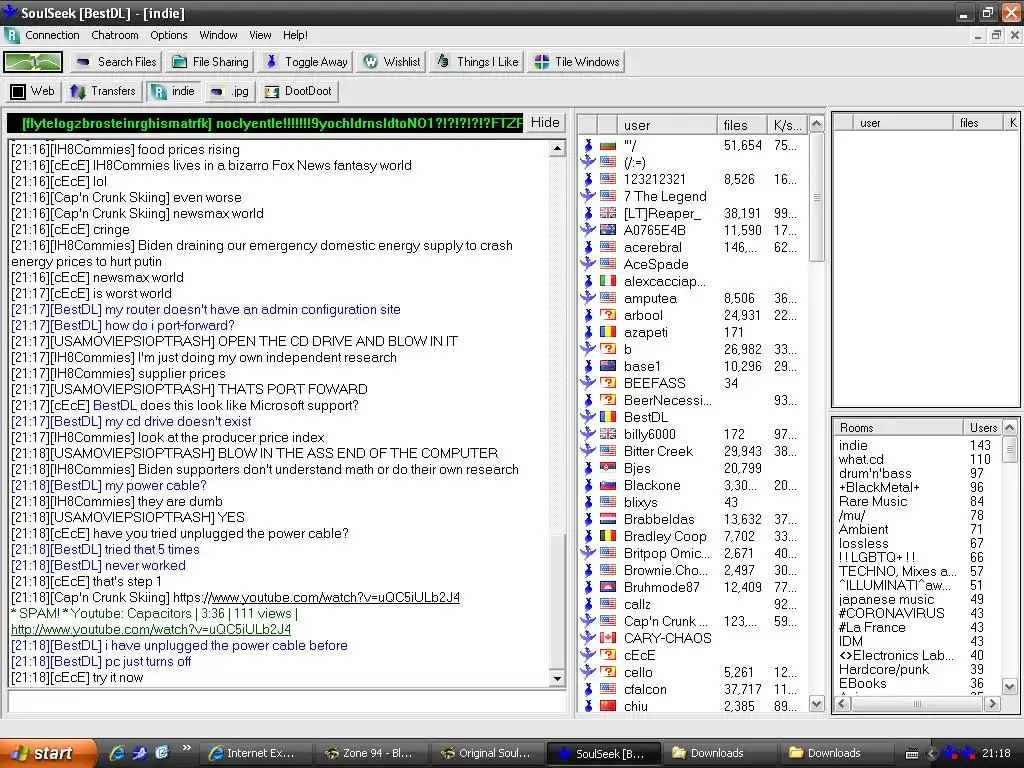Sort user list by K/s column
The image size is (1024, 768).
787,125
